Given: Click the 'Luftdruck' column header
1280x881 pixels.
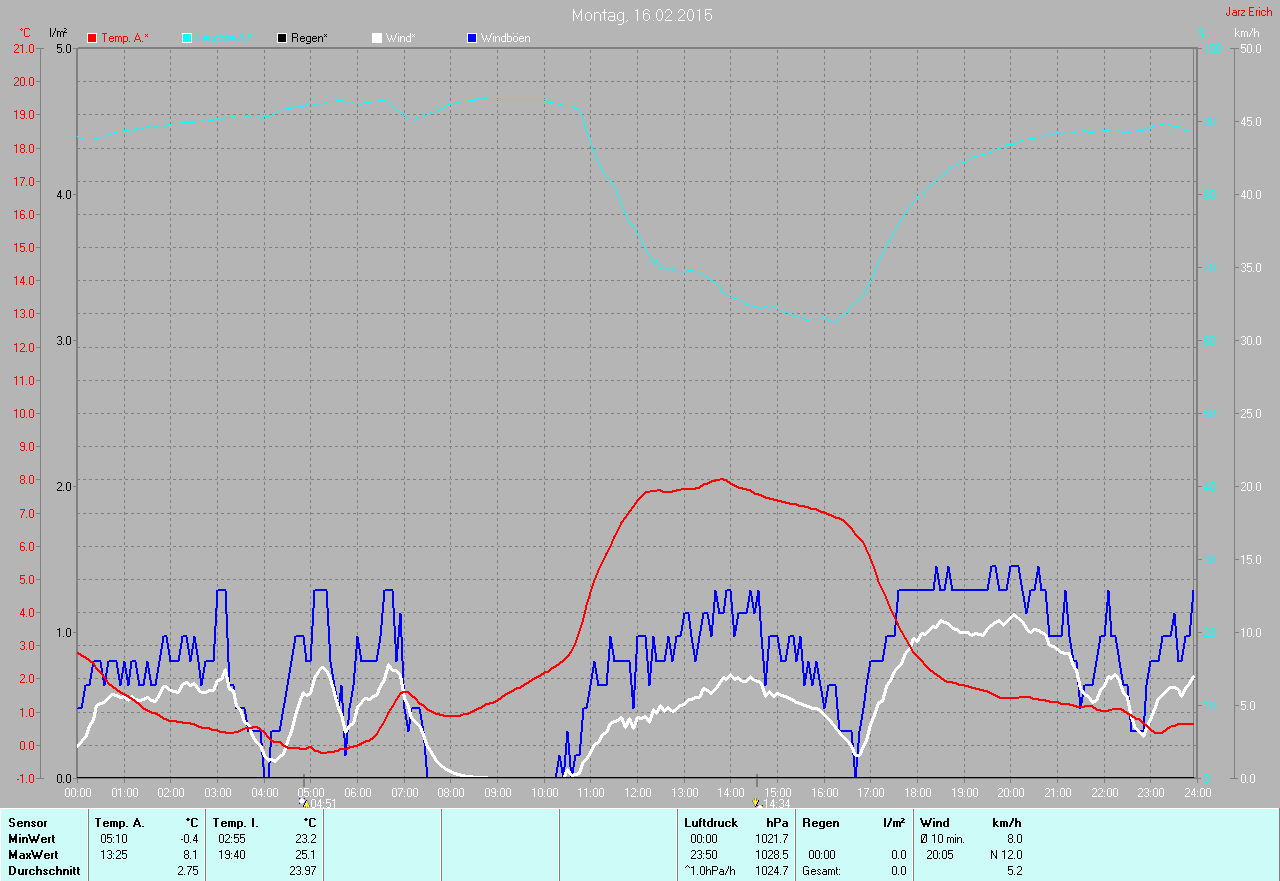Looking at the screenshot, I should 711,823.
